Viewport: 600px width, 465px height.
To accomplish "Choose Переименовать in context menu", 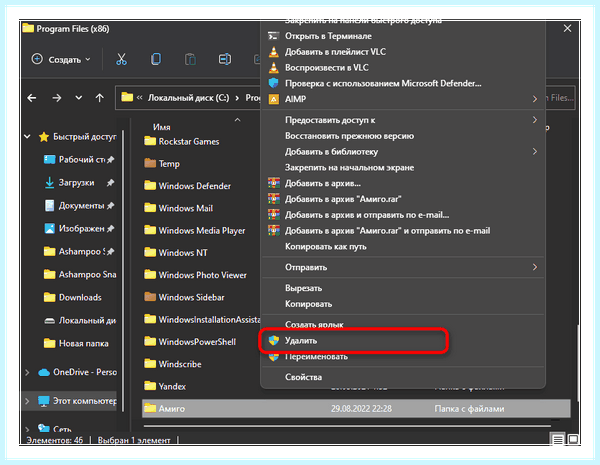I will coord(403,356).
